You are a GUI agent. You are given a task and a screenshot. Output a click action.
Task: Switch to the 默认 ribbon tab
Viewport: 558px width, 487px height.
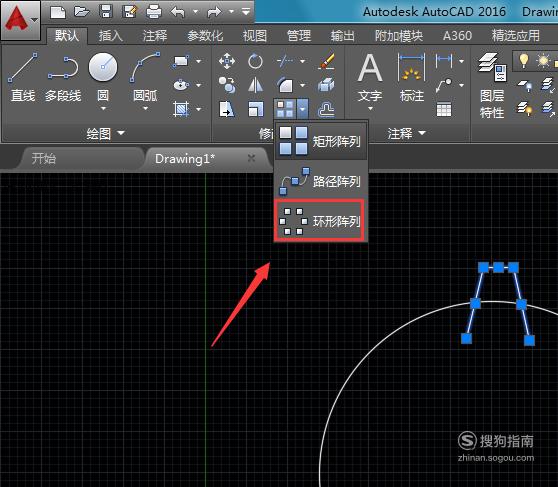tap(67, 36)
